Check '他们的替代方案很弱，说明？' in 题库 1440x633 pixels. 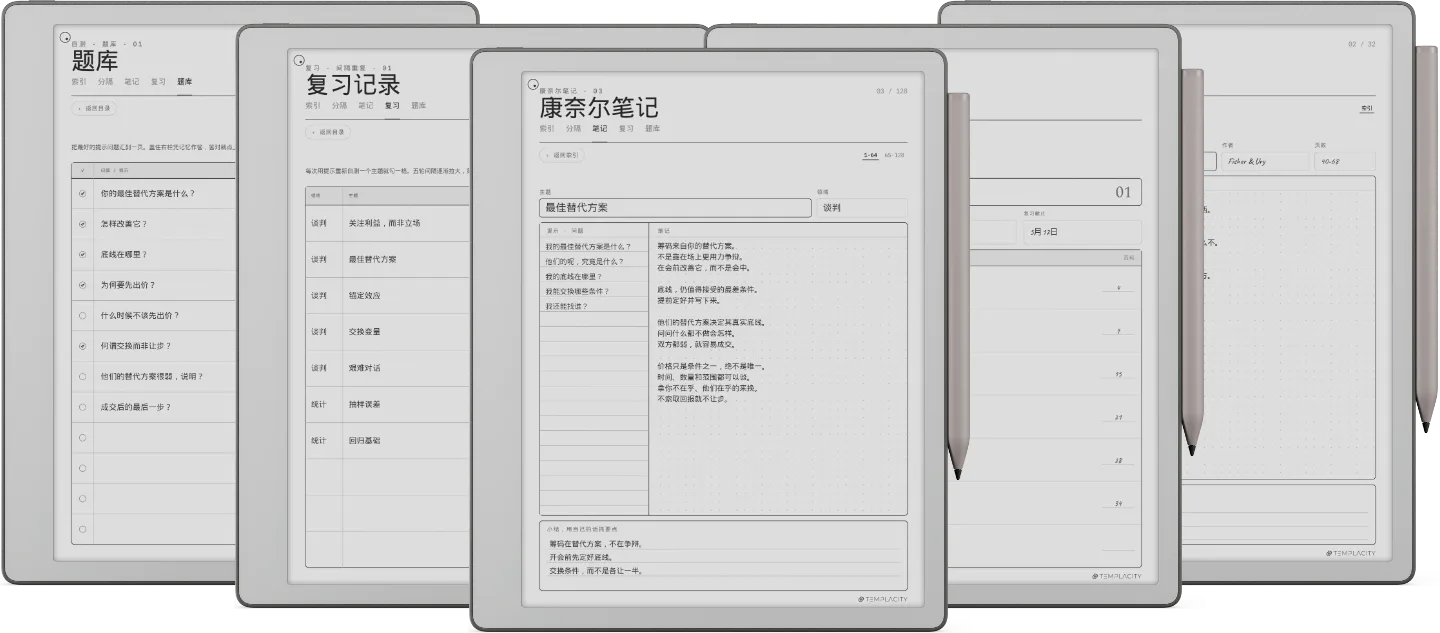(x=82, y=377)
